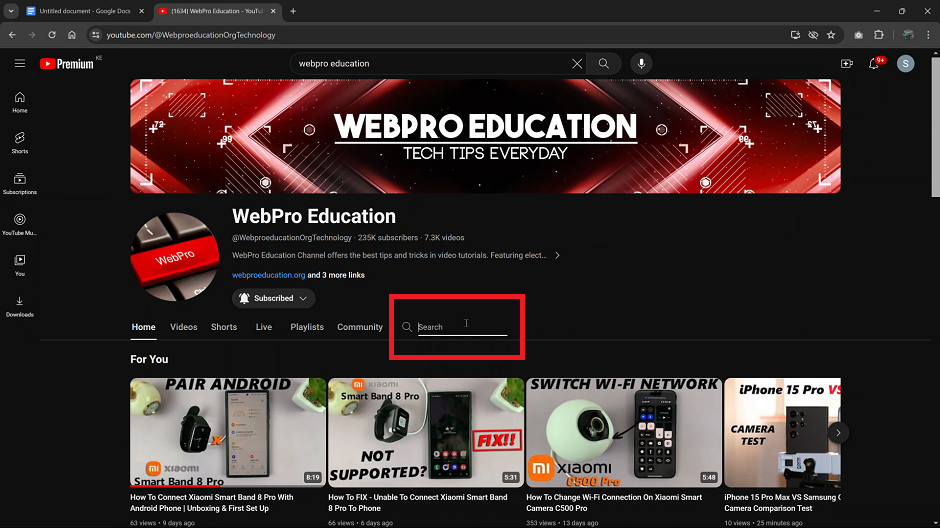This screenshot has width=940, height=528.
Task: Click the WebPro Education channel name
Action: click(x=314, y=216)
